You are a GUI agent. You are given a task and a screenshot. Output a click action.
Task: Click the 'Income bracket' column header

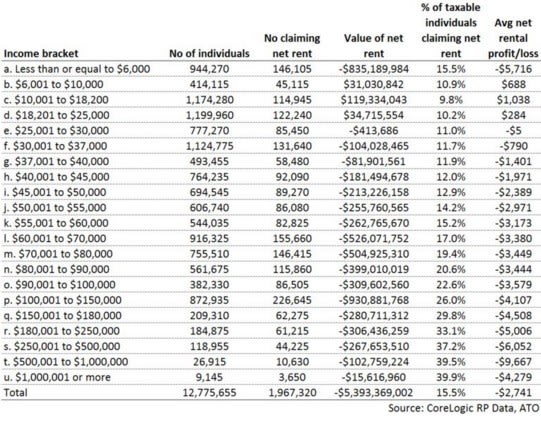pyautogui.click(x=41, y=53)
